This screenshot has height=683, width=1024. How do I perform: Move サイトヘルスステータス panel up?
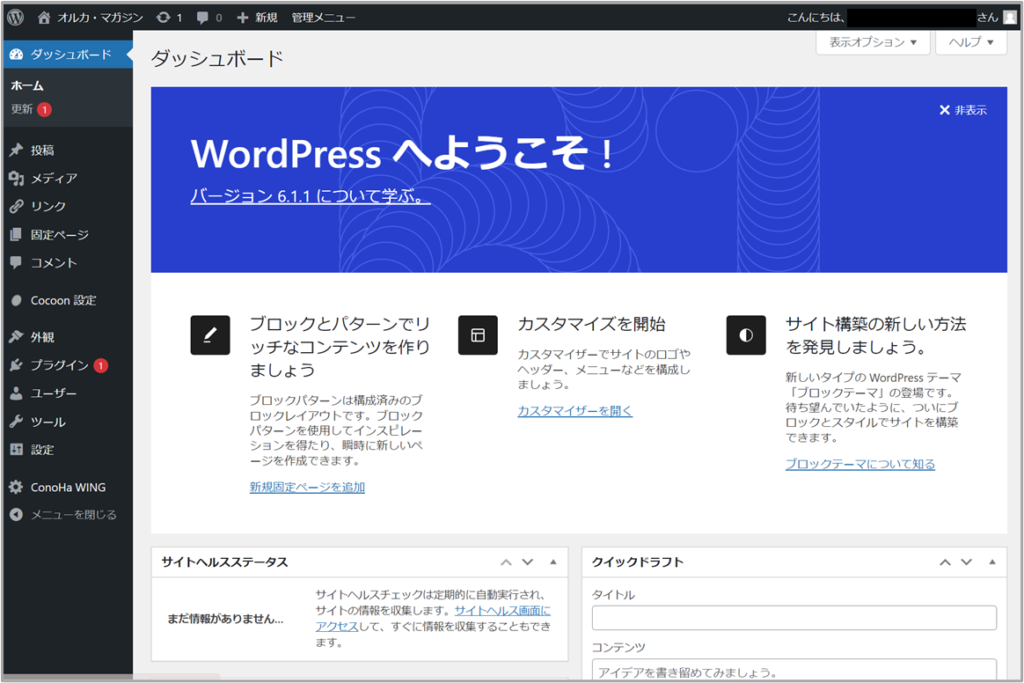(506, 562)
